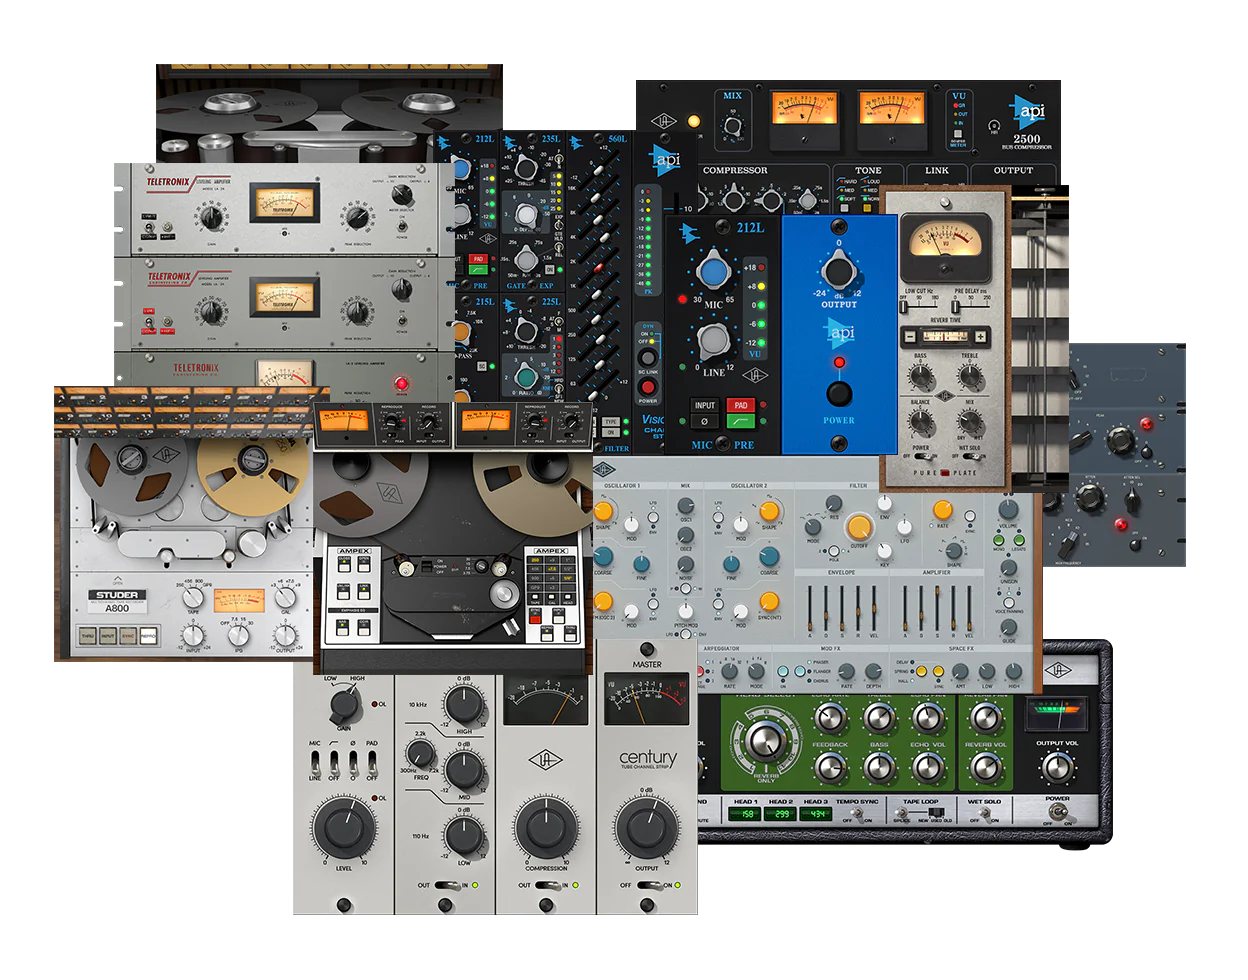Click the Century MID EQ knob

pyautogui.click(x=465, y=770)
